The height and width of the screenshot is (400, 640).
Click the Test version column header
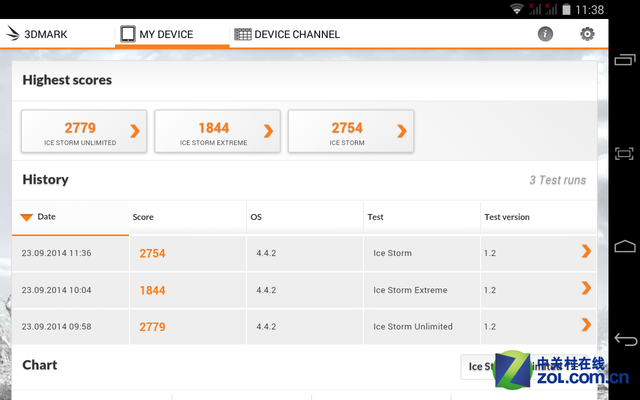[x=538, y=217]
